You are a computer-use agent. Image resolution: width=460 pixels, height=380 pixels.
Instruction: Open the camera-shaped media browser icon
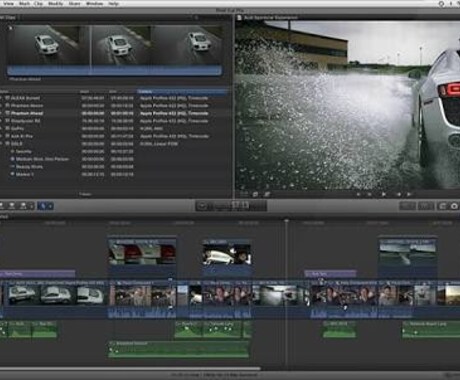coord(443,206)
